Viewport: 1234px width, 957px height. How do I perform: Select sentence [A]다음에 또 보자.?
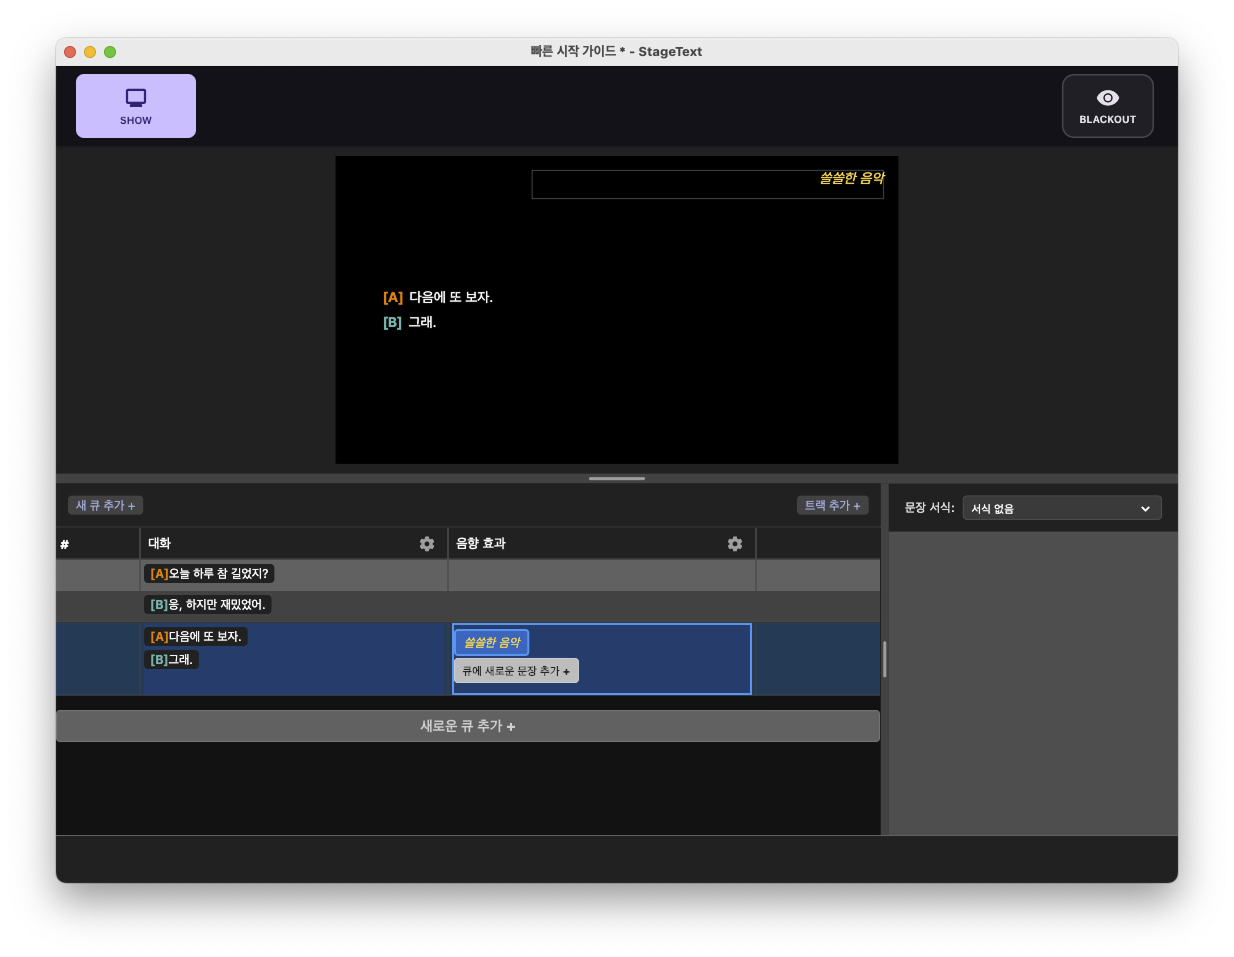(196, 637)
